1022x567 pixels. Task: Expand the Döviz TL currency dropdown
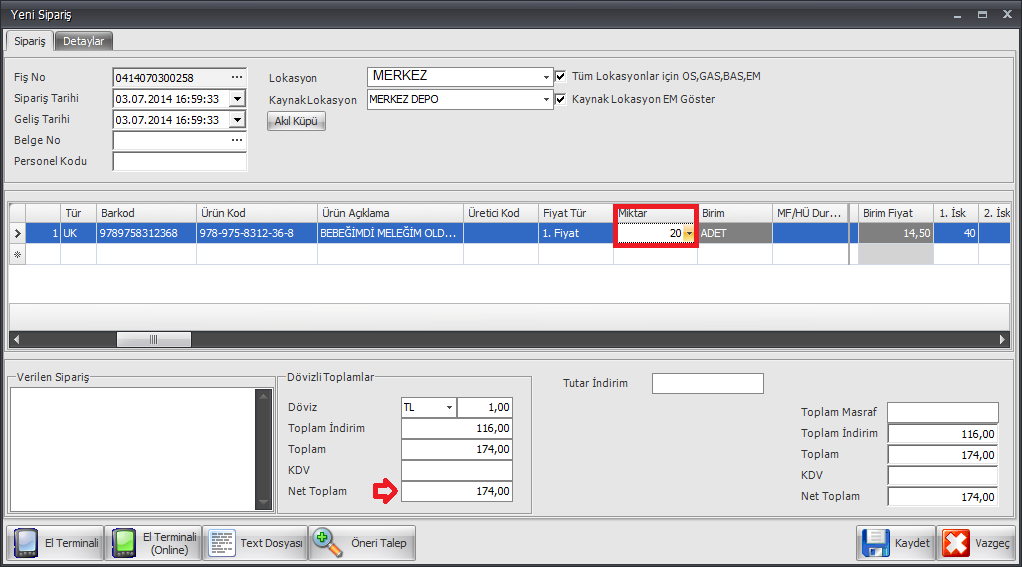point(449,407)
